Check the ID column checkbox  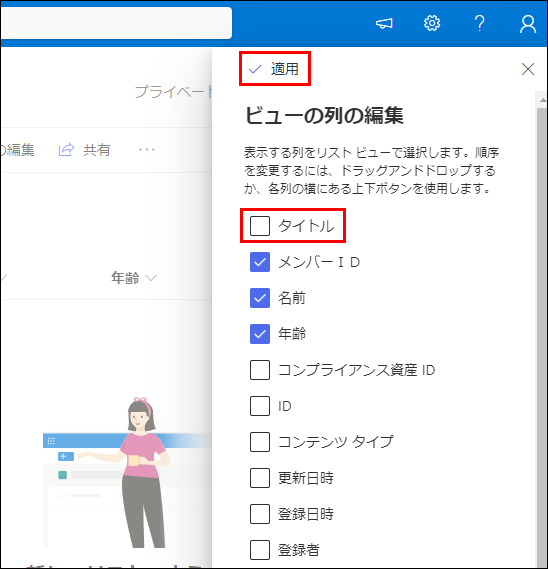click(x=260, y=406)
